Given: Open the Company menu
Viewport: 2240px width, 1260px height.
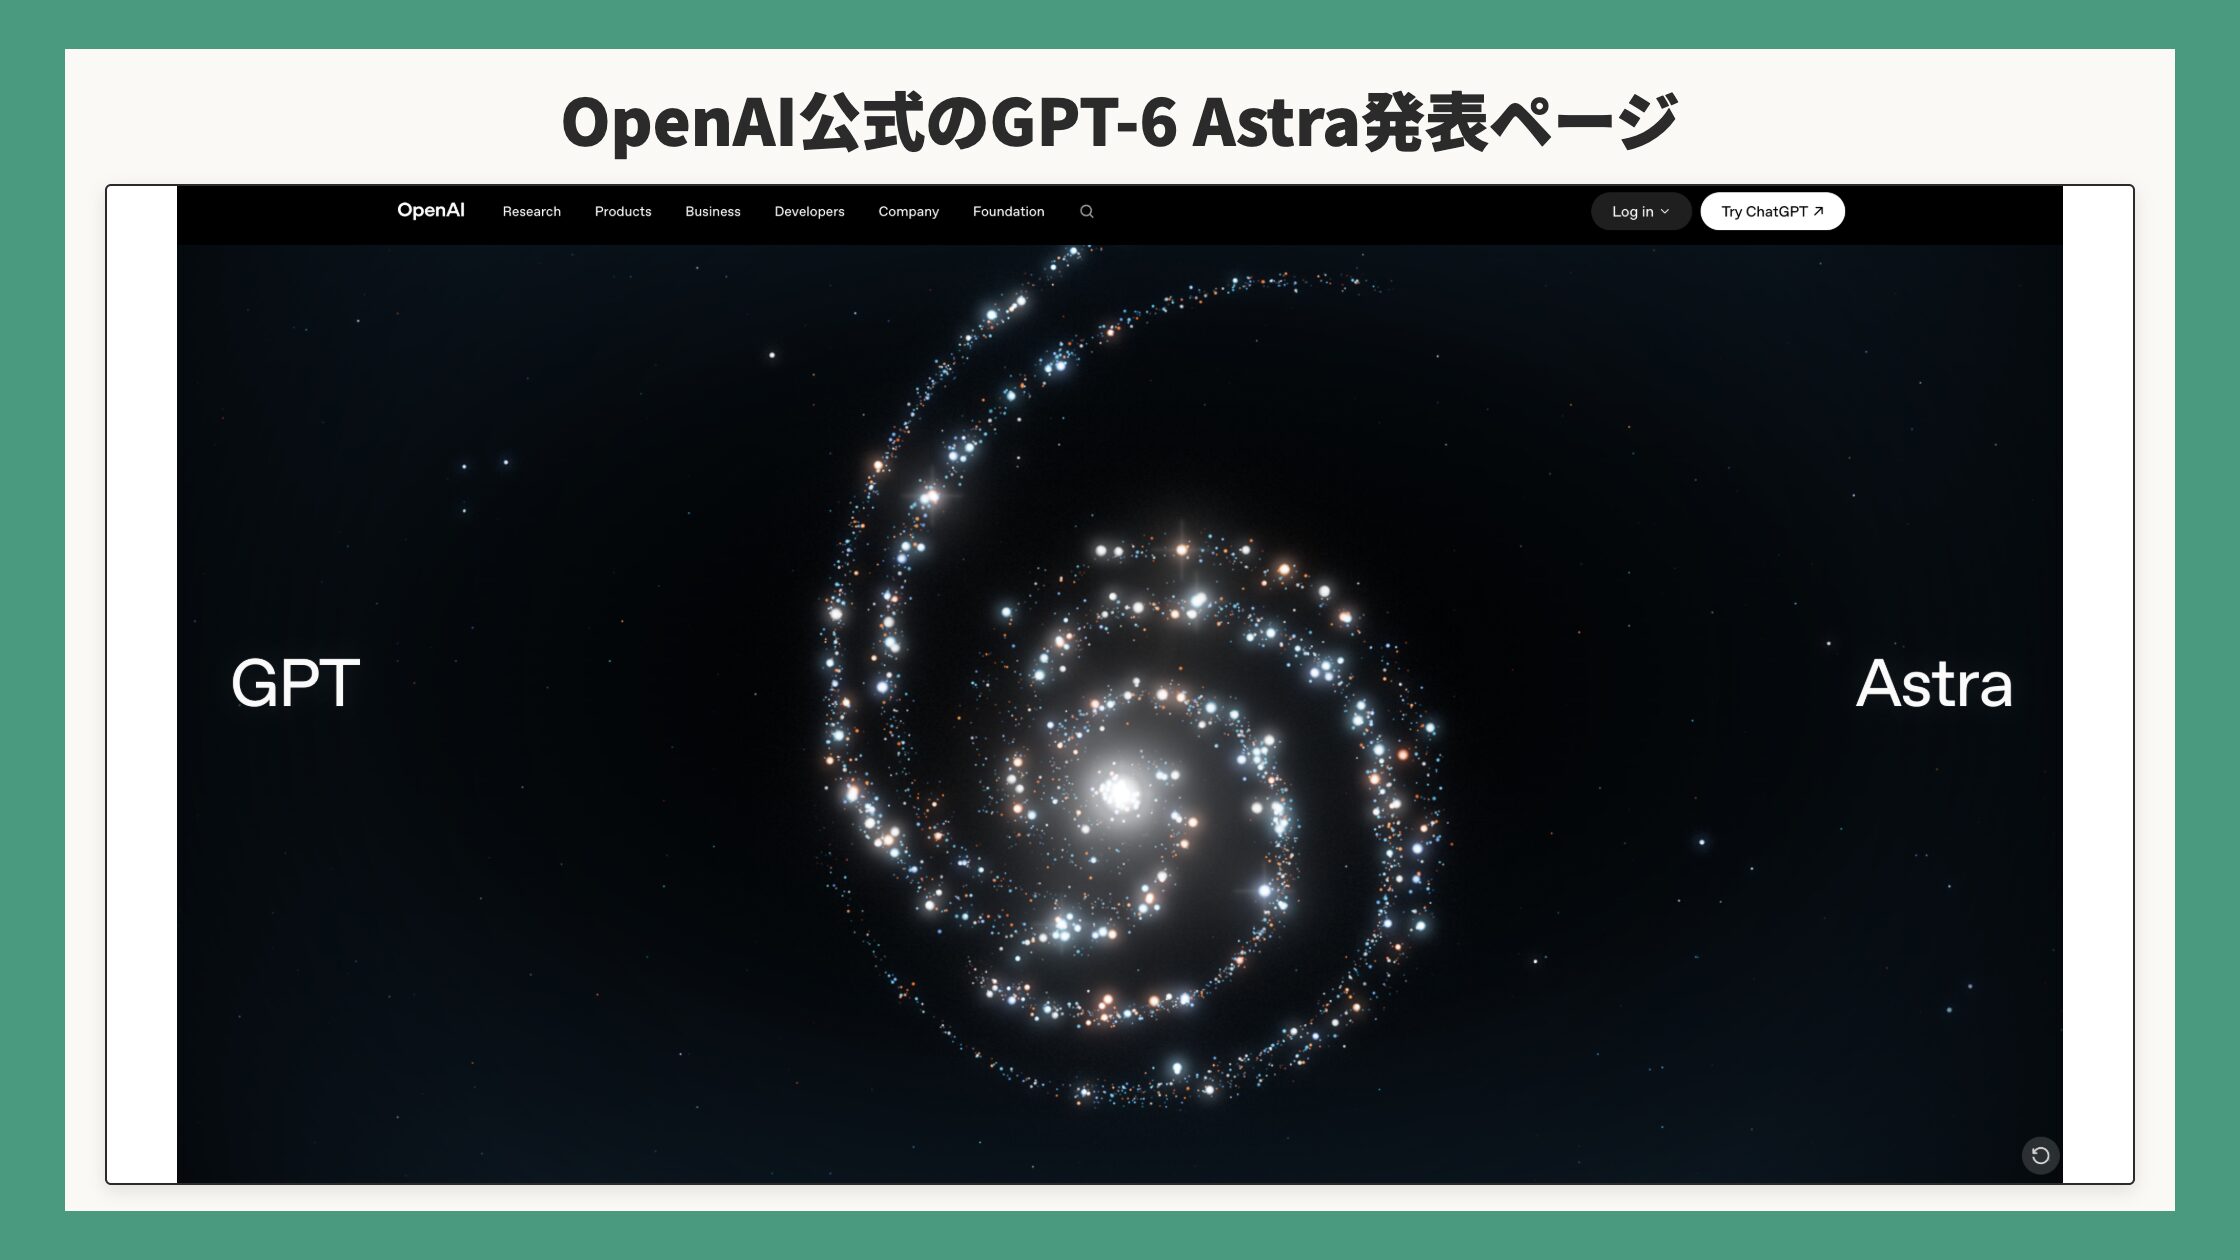Looking at the screenshot, I should (909, 211).
